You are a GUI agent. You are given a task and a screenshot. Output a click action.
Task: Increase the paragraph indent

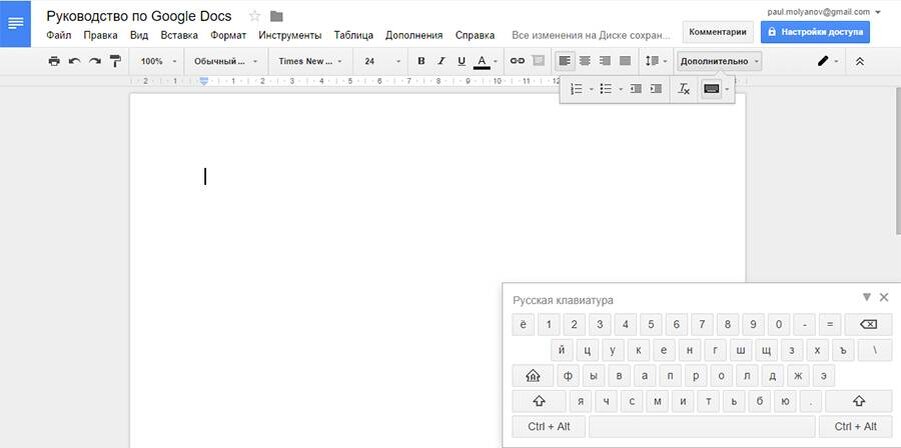coord(656,89)
